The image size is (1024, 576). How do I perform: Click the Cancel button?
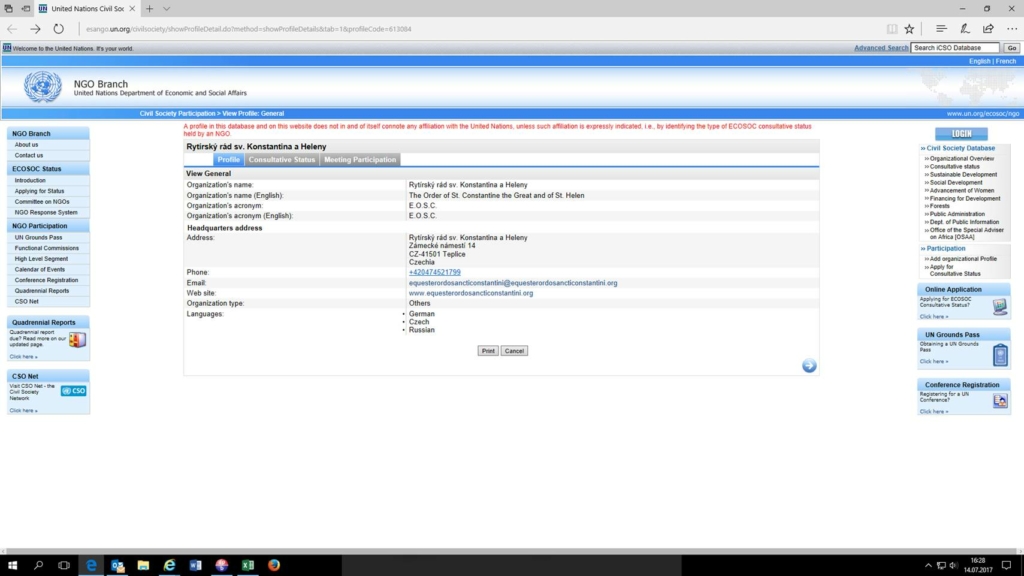coord(514,351)
